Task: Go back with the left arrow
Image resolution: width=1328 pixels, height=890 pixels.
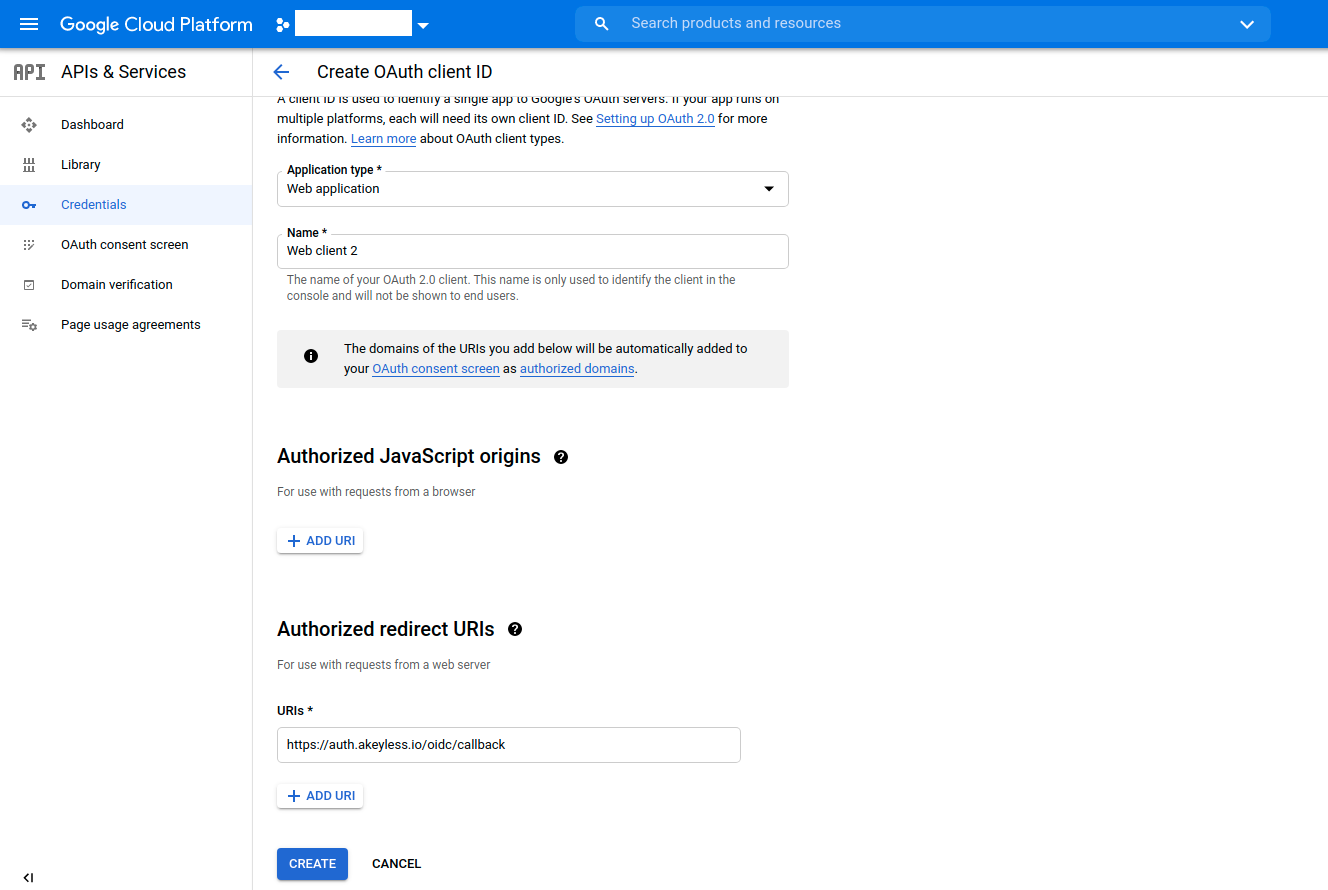Action: coord(281,72)
